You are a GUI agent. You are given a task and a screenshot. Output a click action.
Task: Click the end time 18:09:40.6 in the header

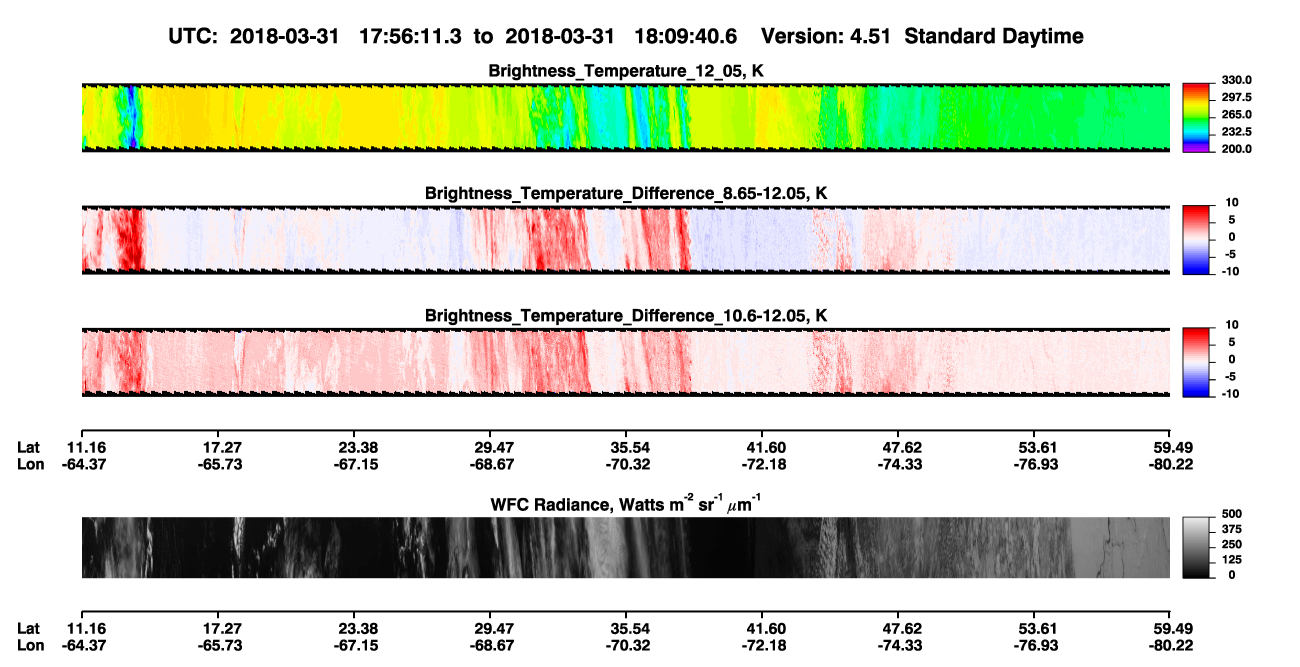click(x=684, y=36)
